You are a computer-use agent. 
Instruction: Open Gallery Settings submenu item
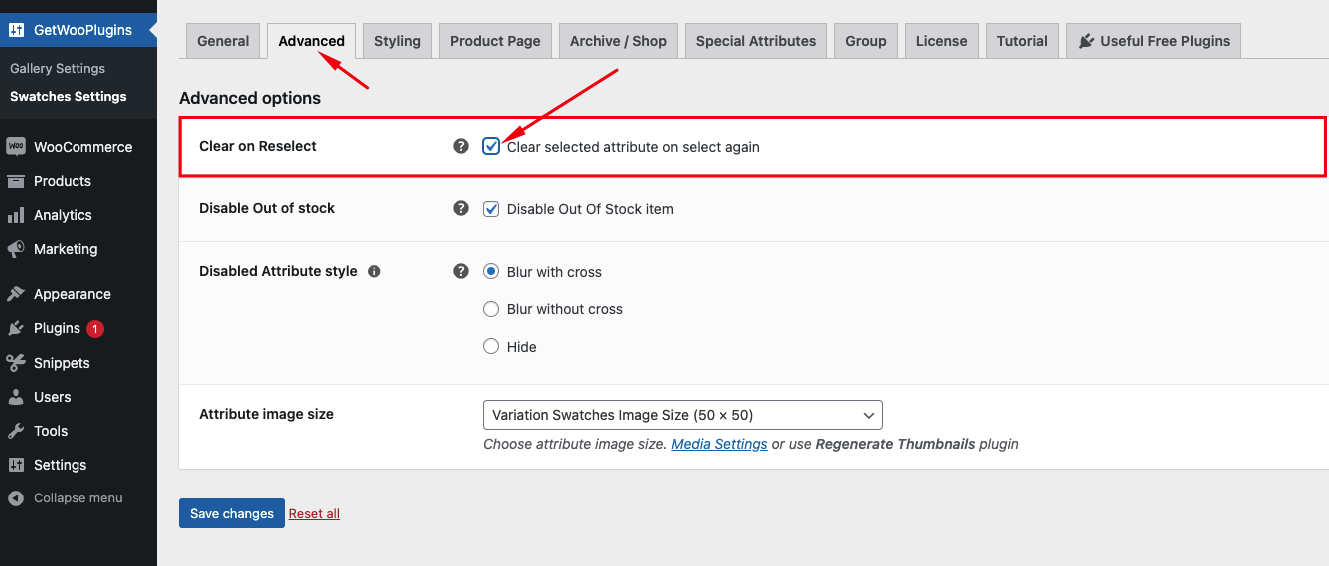[x=57, y=69]
